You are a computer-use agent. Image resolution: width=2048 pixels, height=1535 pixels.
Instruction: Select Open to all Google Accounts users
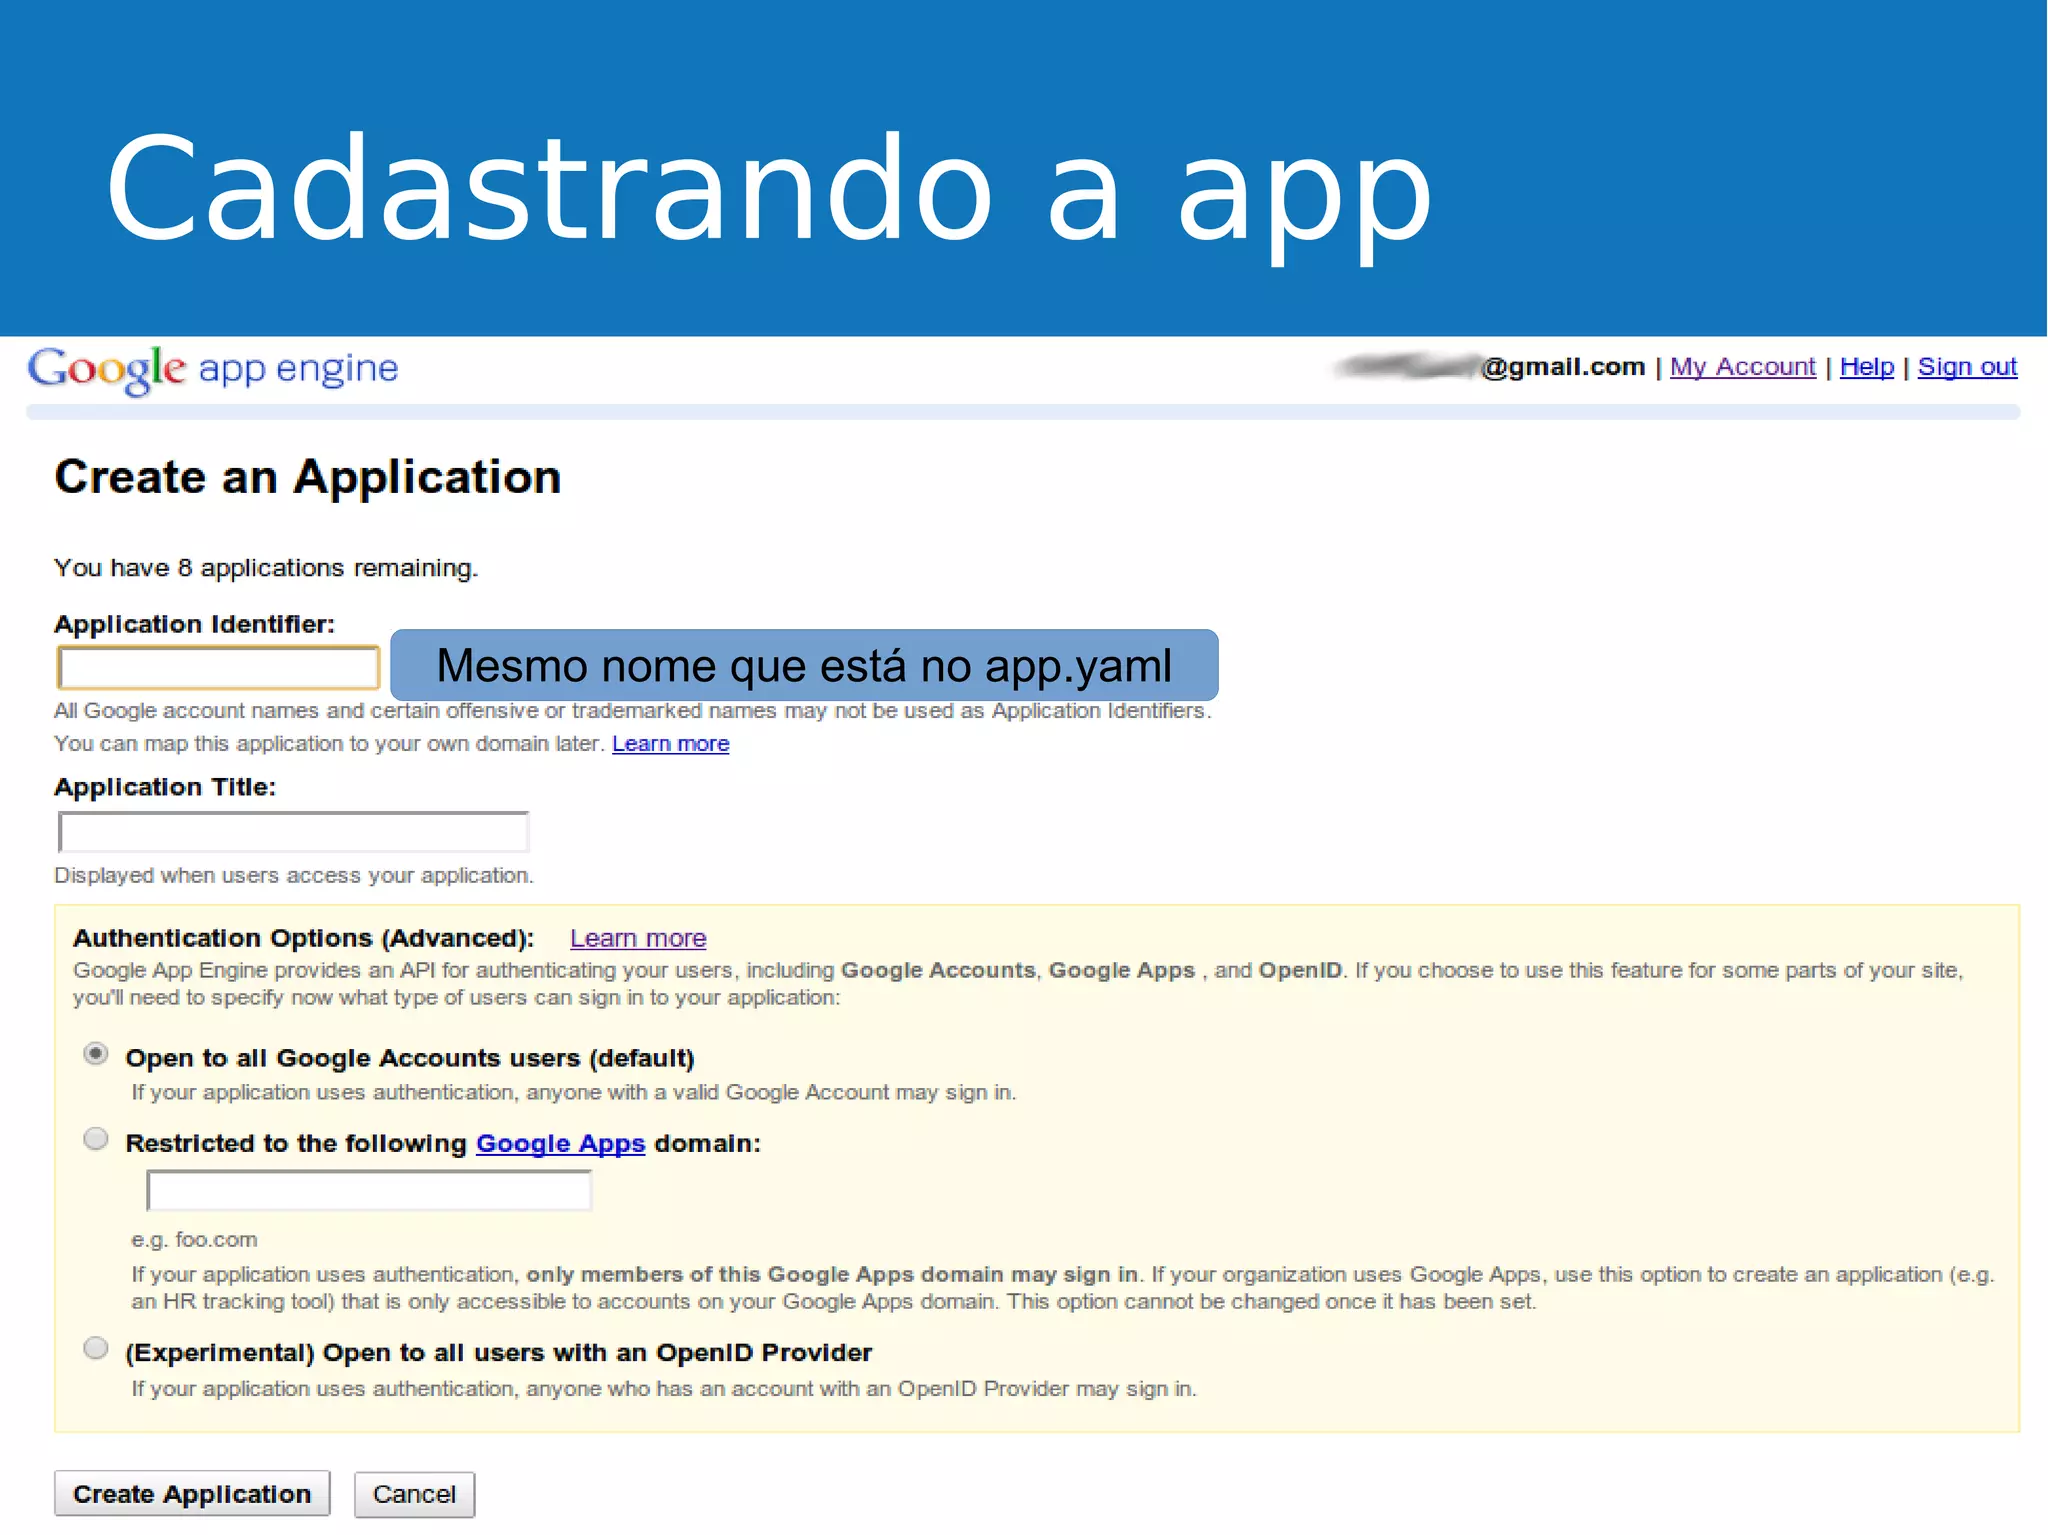[x=96, y=1054]
